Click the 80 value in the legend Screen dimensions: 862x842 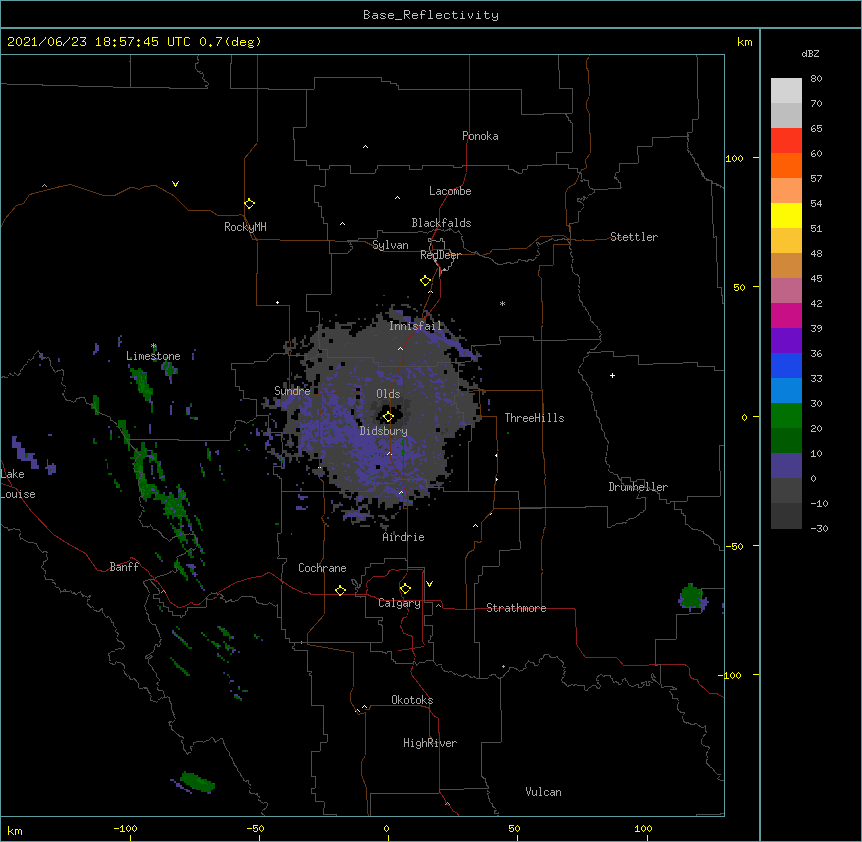tap(816, 79)
